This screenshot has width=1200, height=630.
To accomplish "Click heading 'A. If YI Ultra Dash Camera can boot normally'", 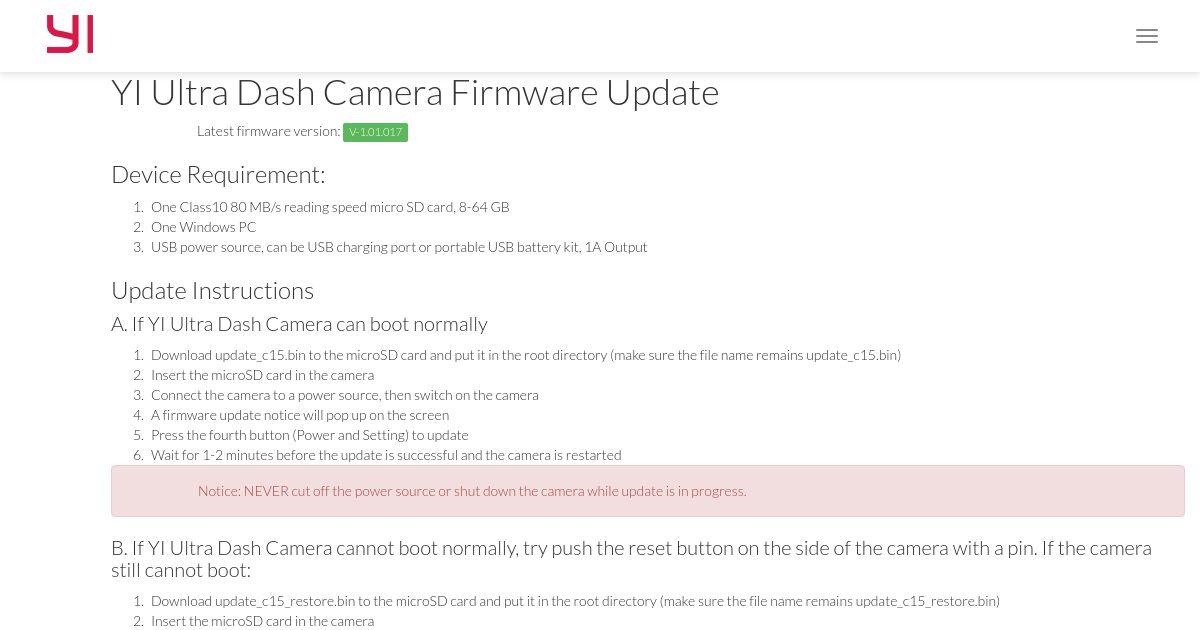I will [299, 324].
